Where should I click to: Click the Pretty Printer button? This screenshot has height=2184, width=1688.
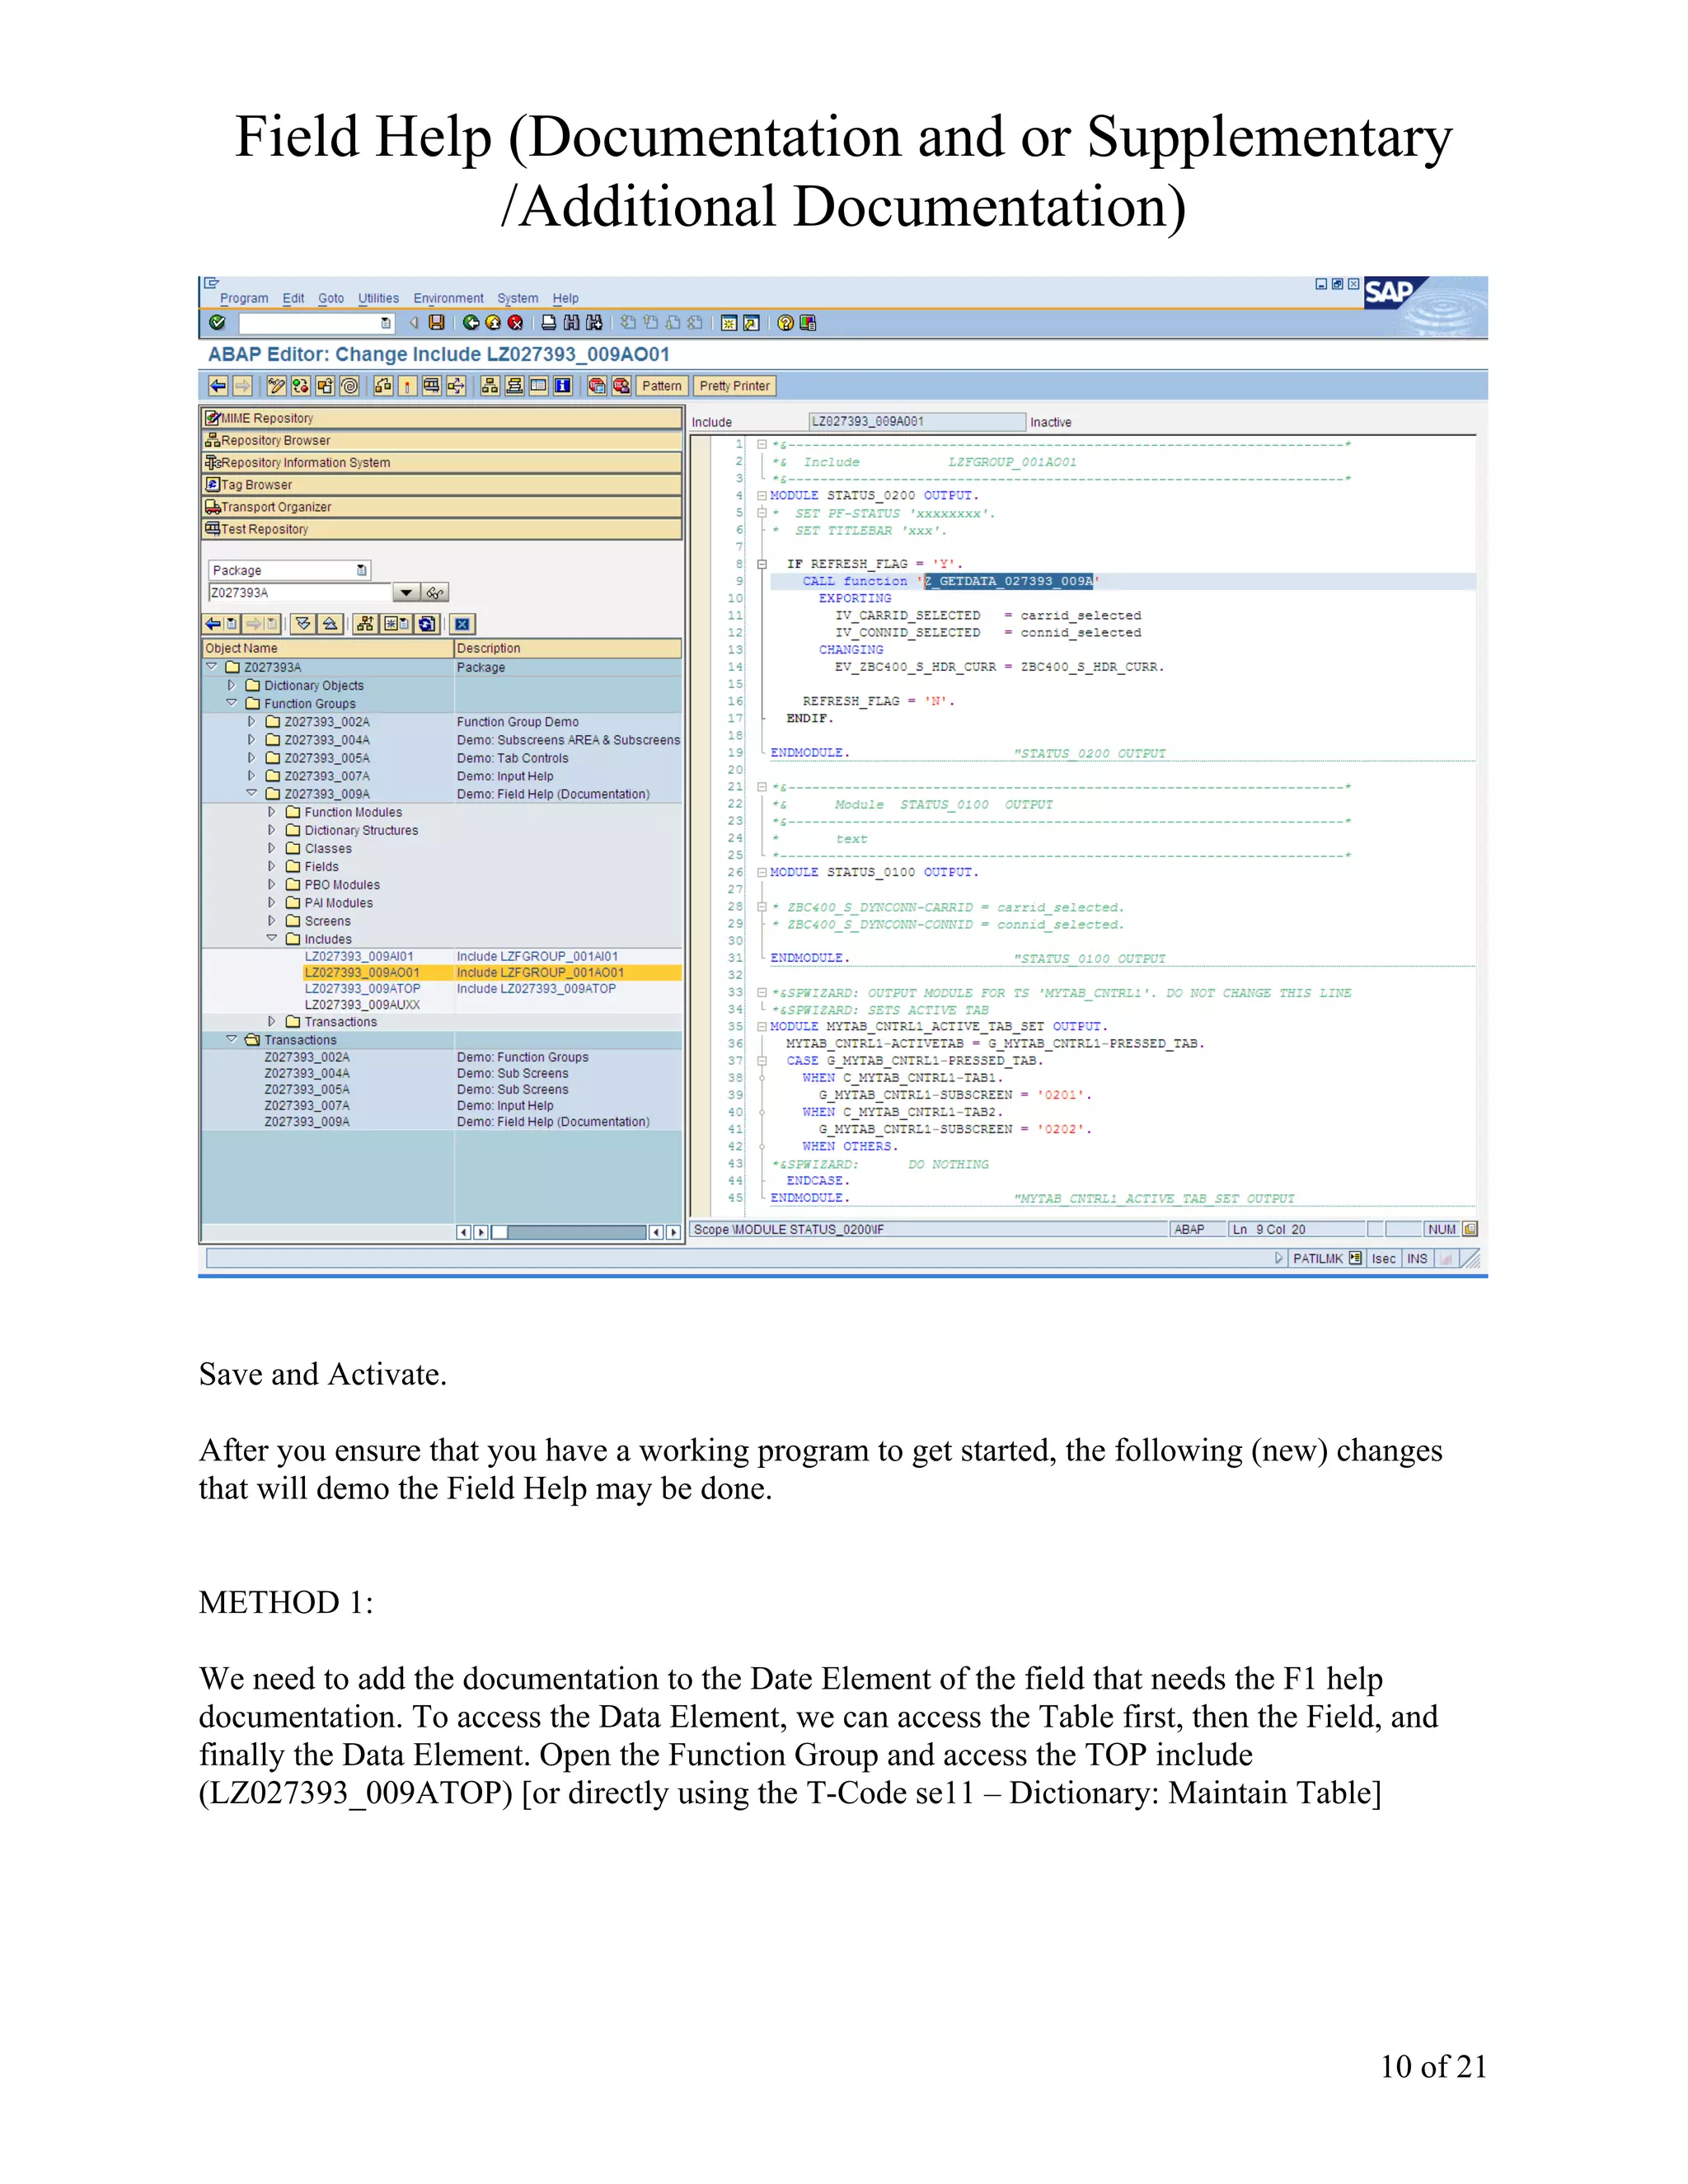pos(734,386)
